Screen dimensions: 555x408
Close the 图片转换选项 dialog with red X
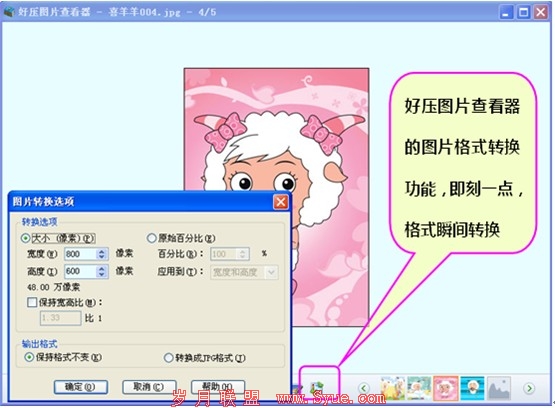[281, 202]
